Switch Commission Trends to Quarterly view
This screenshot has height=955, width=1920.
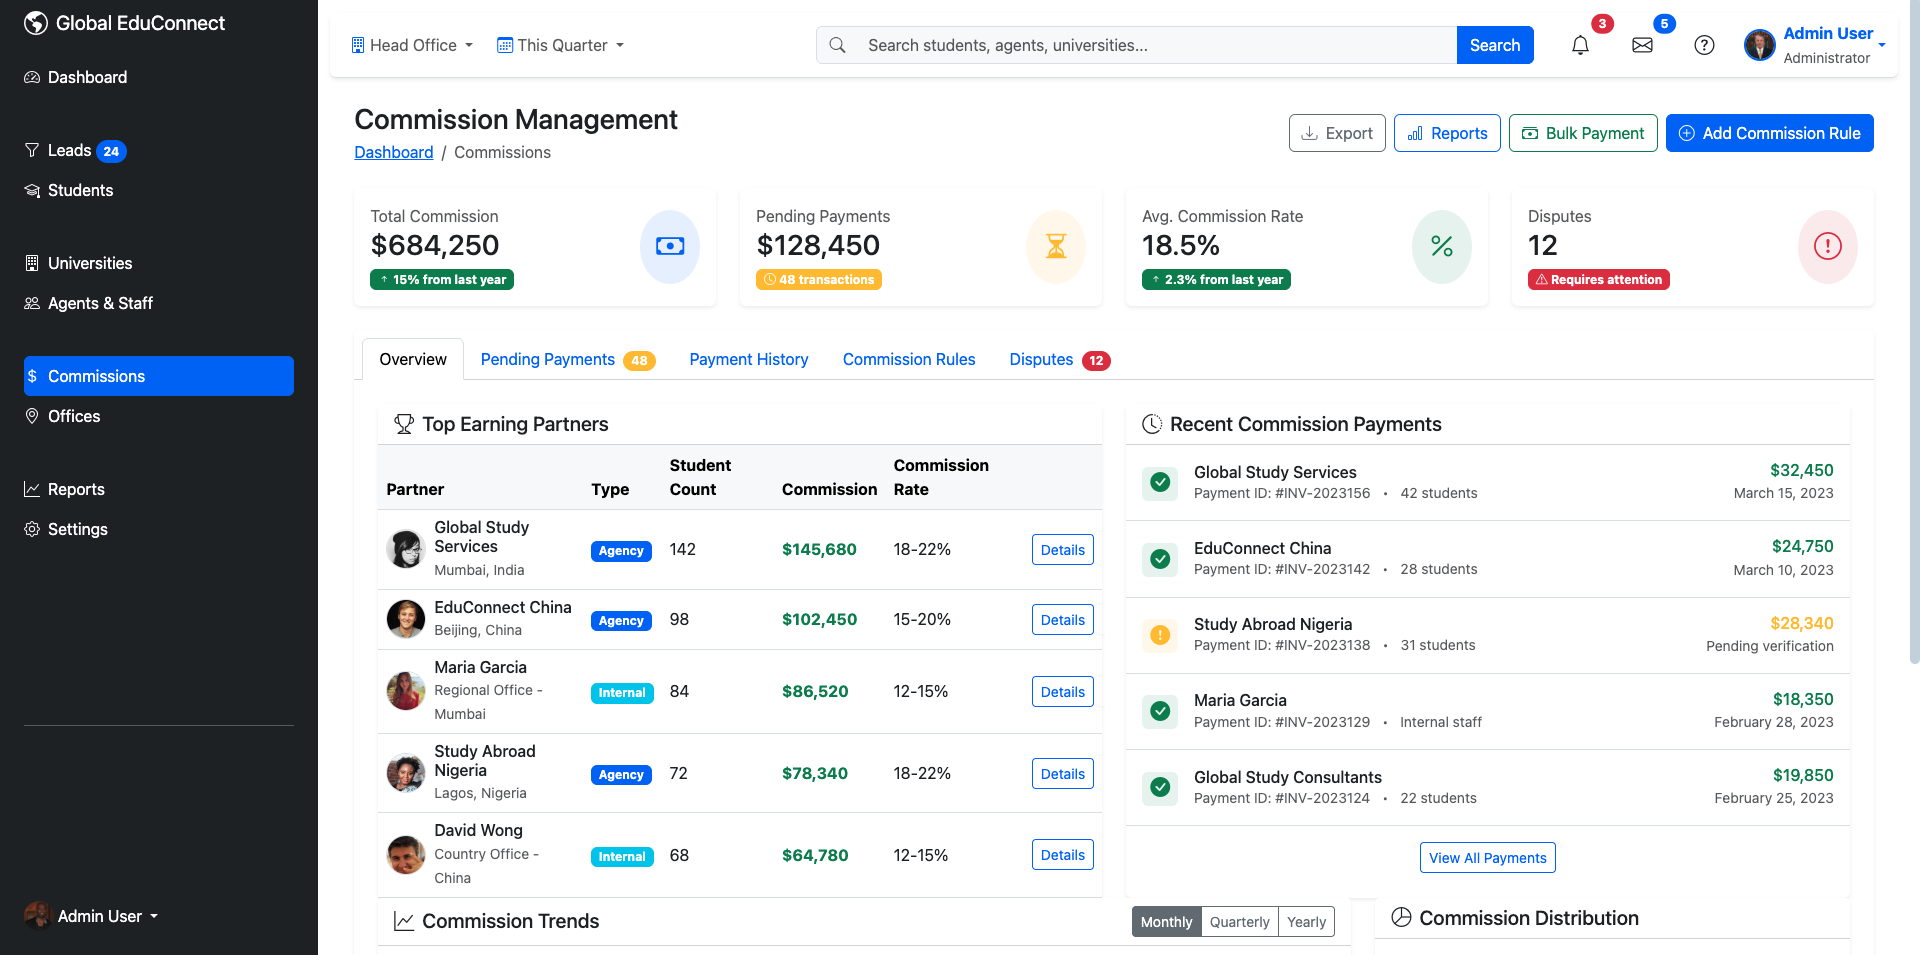coord(1239,922)
